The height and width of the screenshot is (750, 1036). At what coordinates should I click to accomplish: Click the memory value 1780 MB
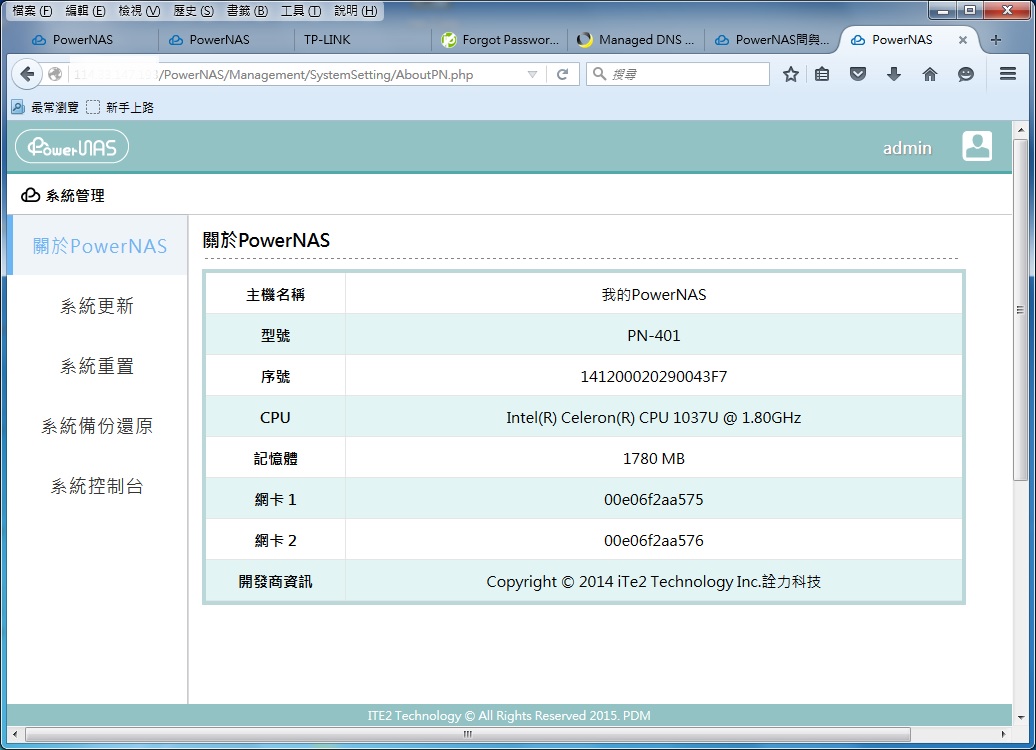[653, 459]
